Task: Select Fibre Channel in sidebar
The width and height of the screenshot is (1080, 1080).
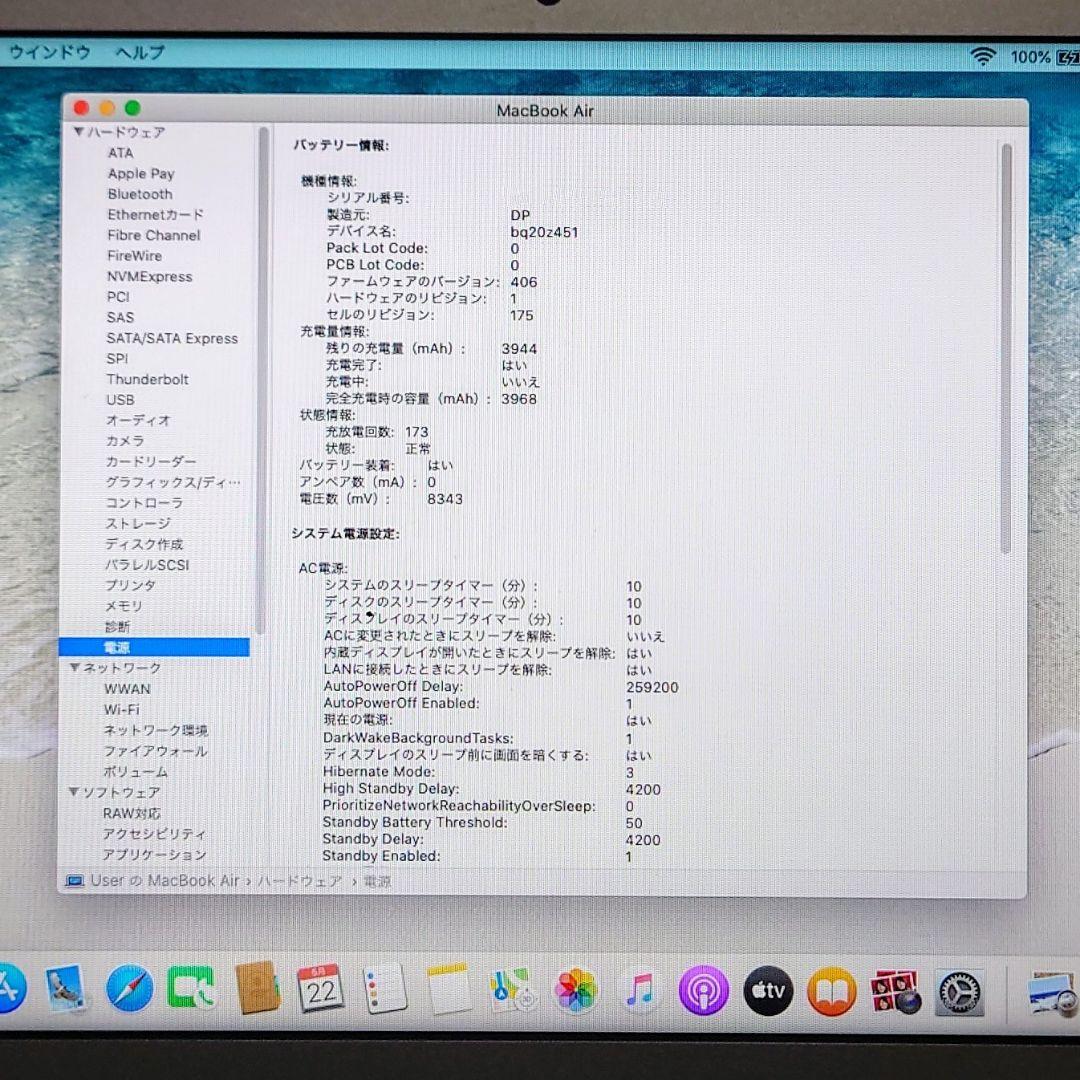Action: pos(154,236)
